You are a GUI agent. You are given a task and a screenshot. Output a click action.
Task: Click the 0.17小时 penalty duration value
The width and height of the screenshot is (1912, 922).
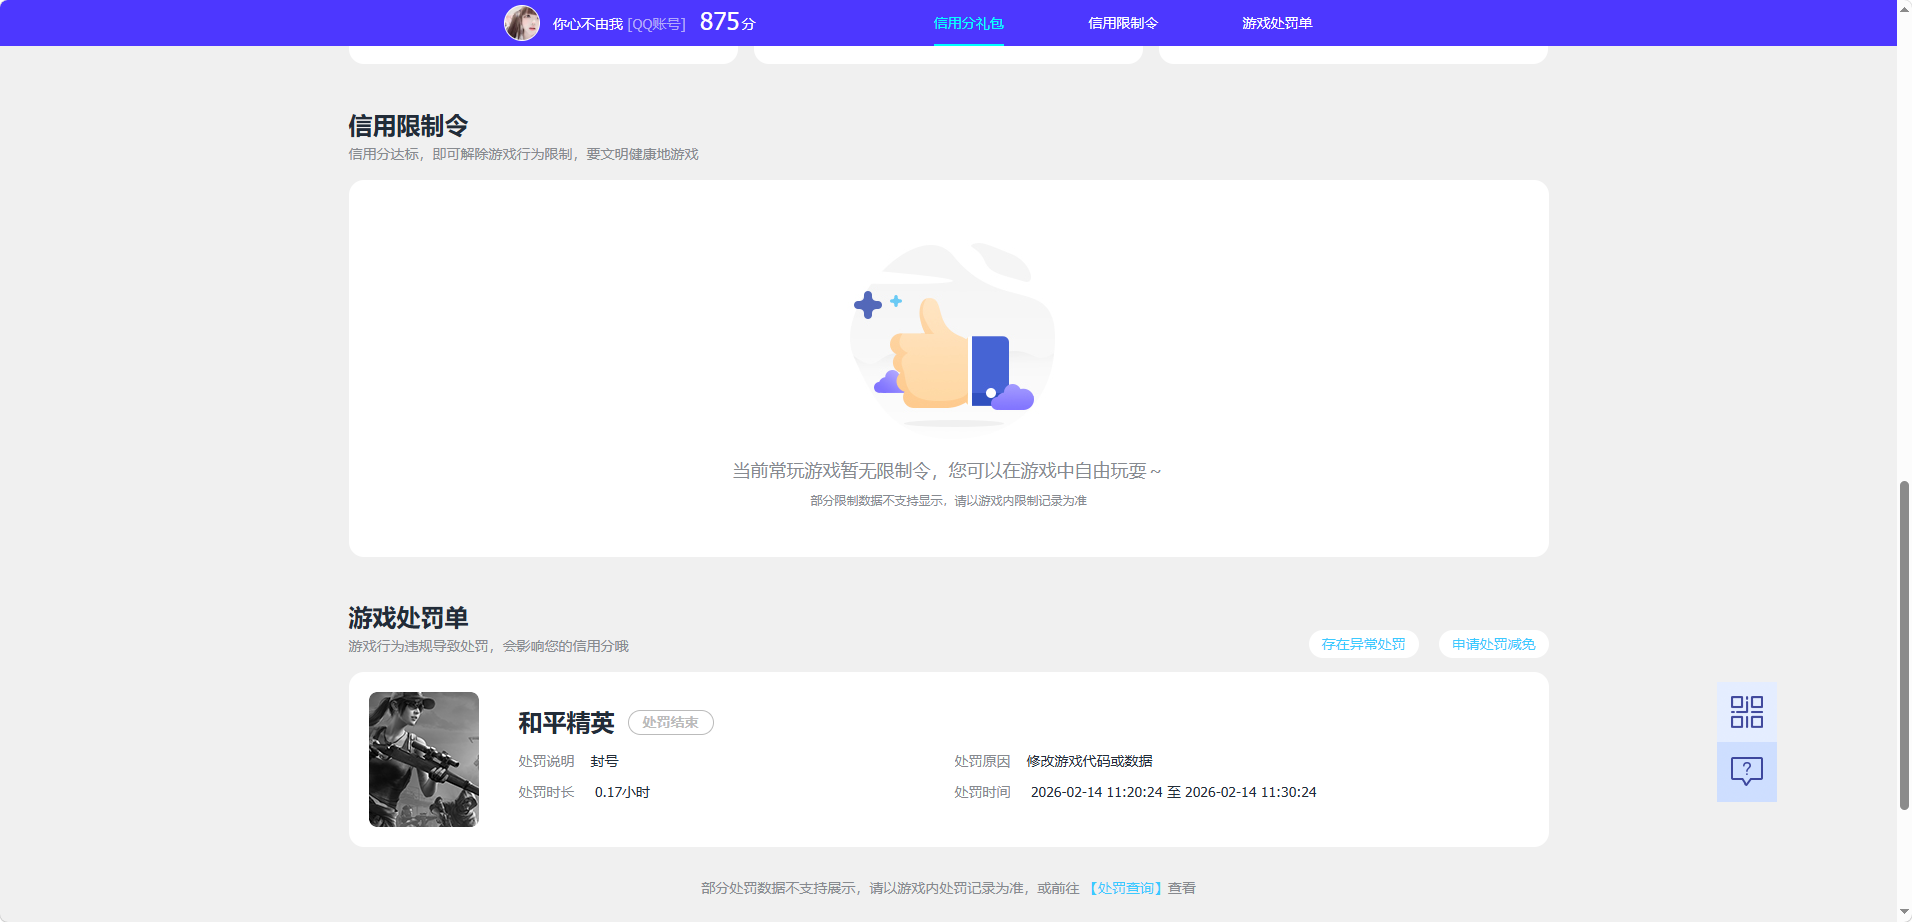click(622, 792)
